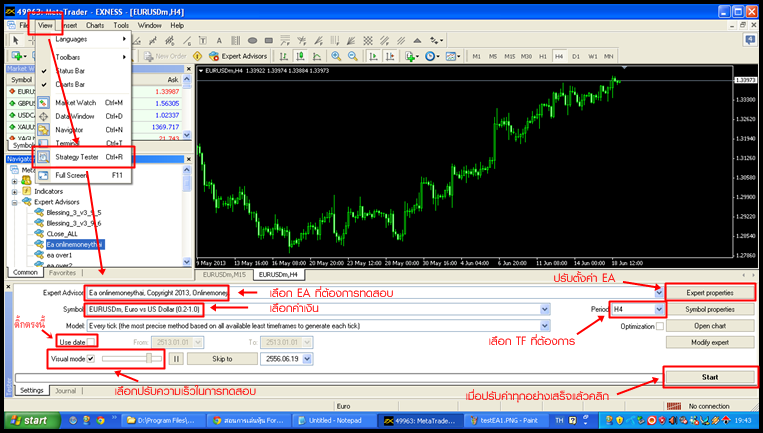Zoom in on the chart

[x=336, y=56]
